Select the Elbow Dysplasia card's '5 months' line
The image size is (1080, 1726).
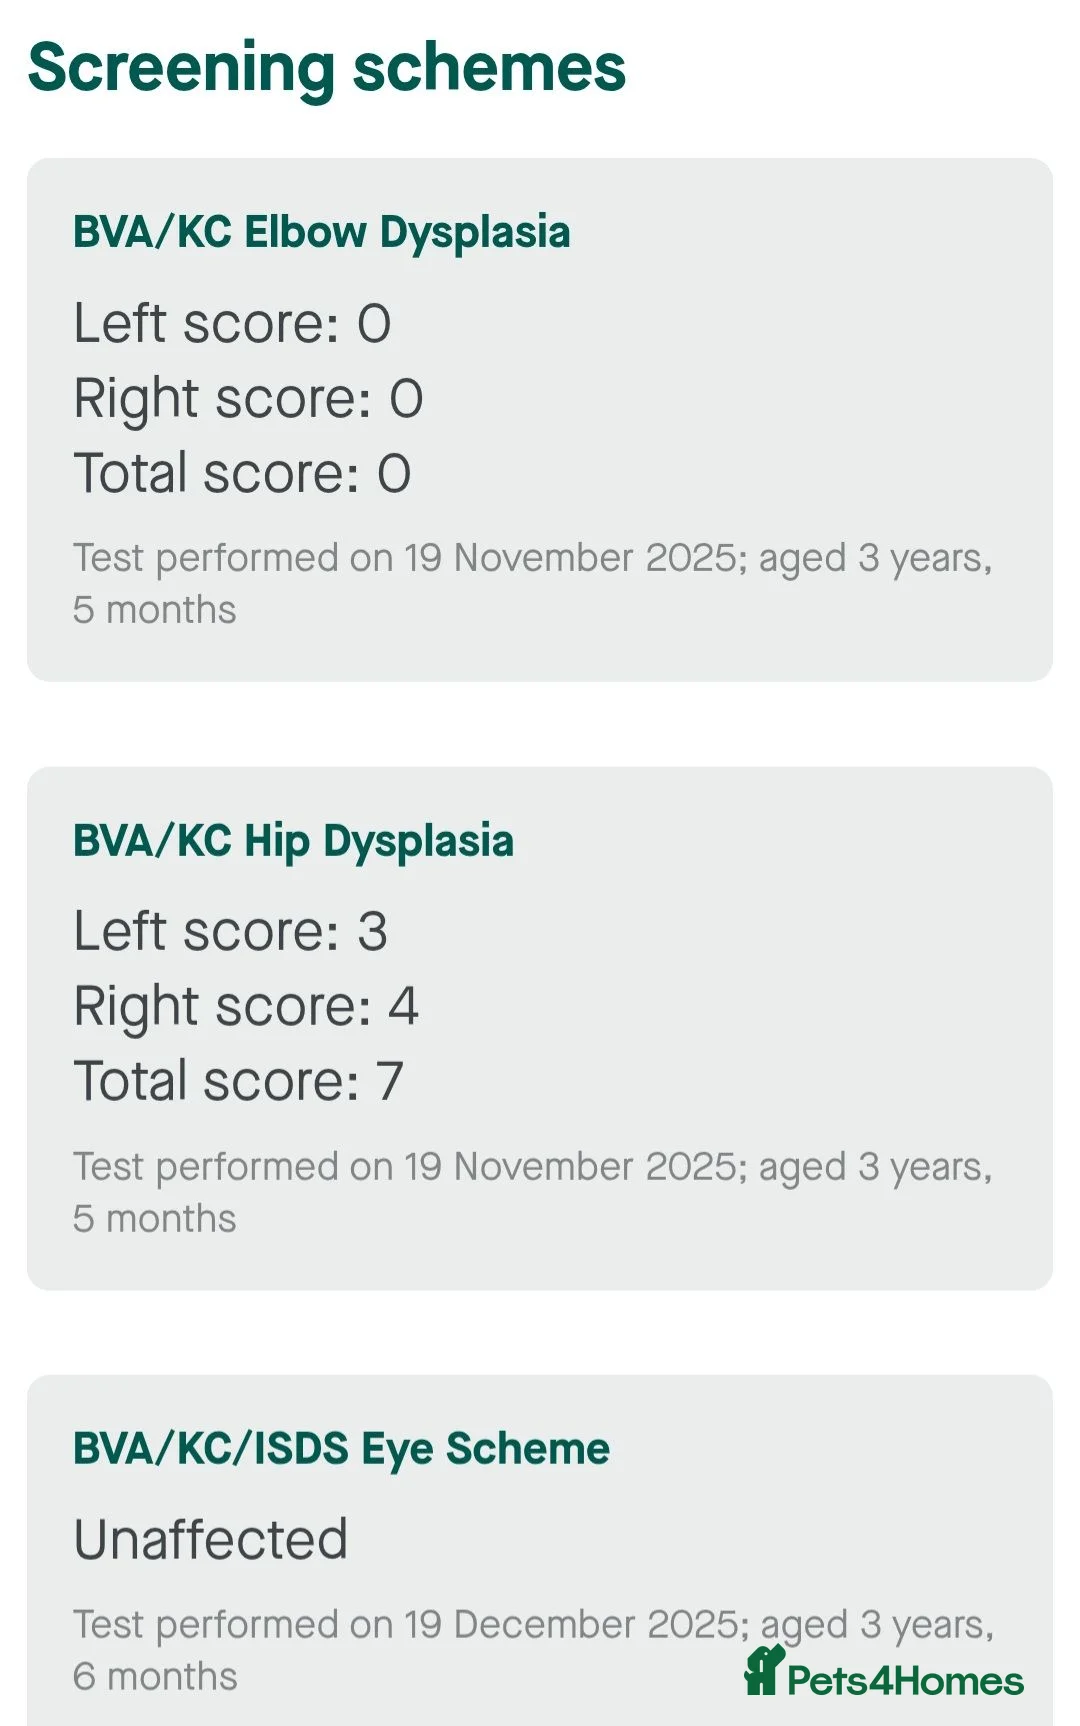coord(155,610)
